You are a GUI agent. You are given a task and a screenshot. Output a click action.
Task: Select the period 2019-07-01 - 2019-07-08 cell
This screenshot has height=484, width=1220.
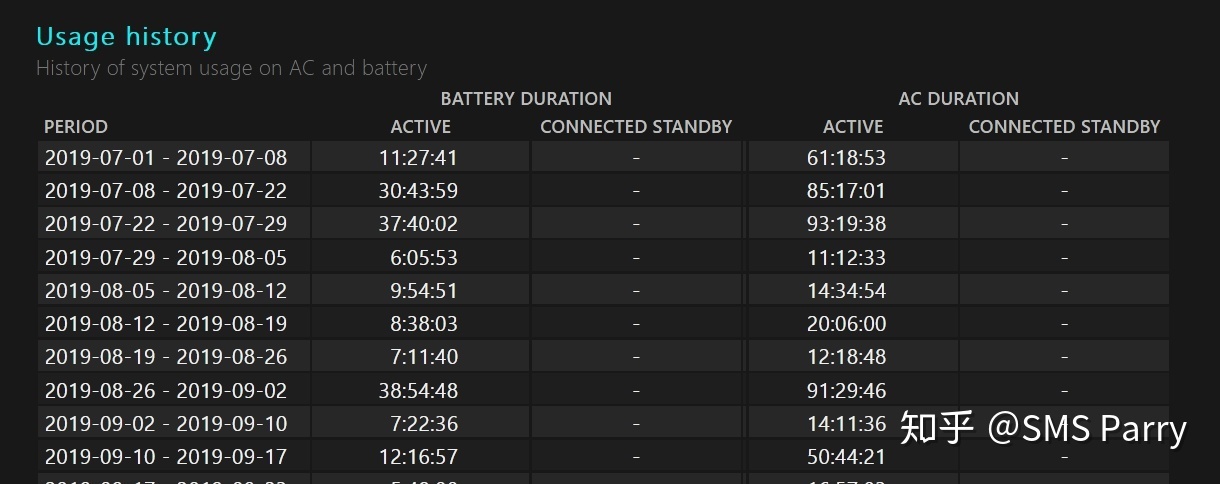[x=166, y=158]
